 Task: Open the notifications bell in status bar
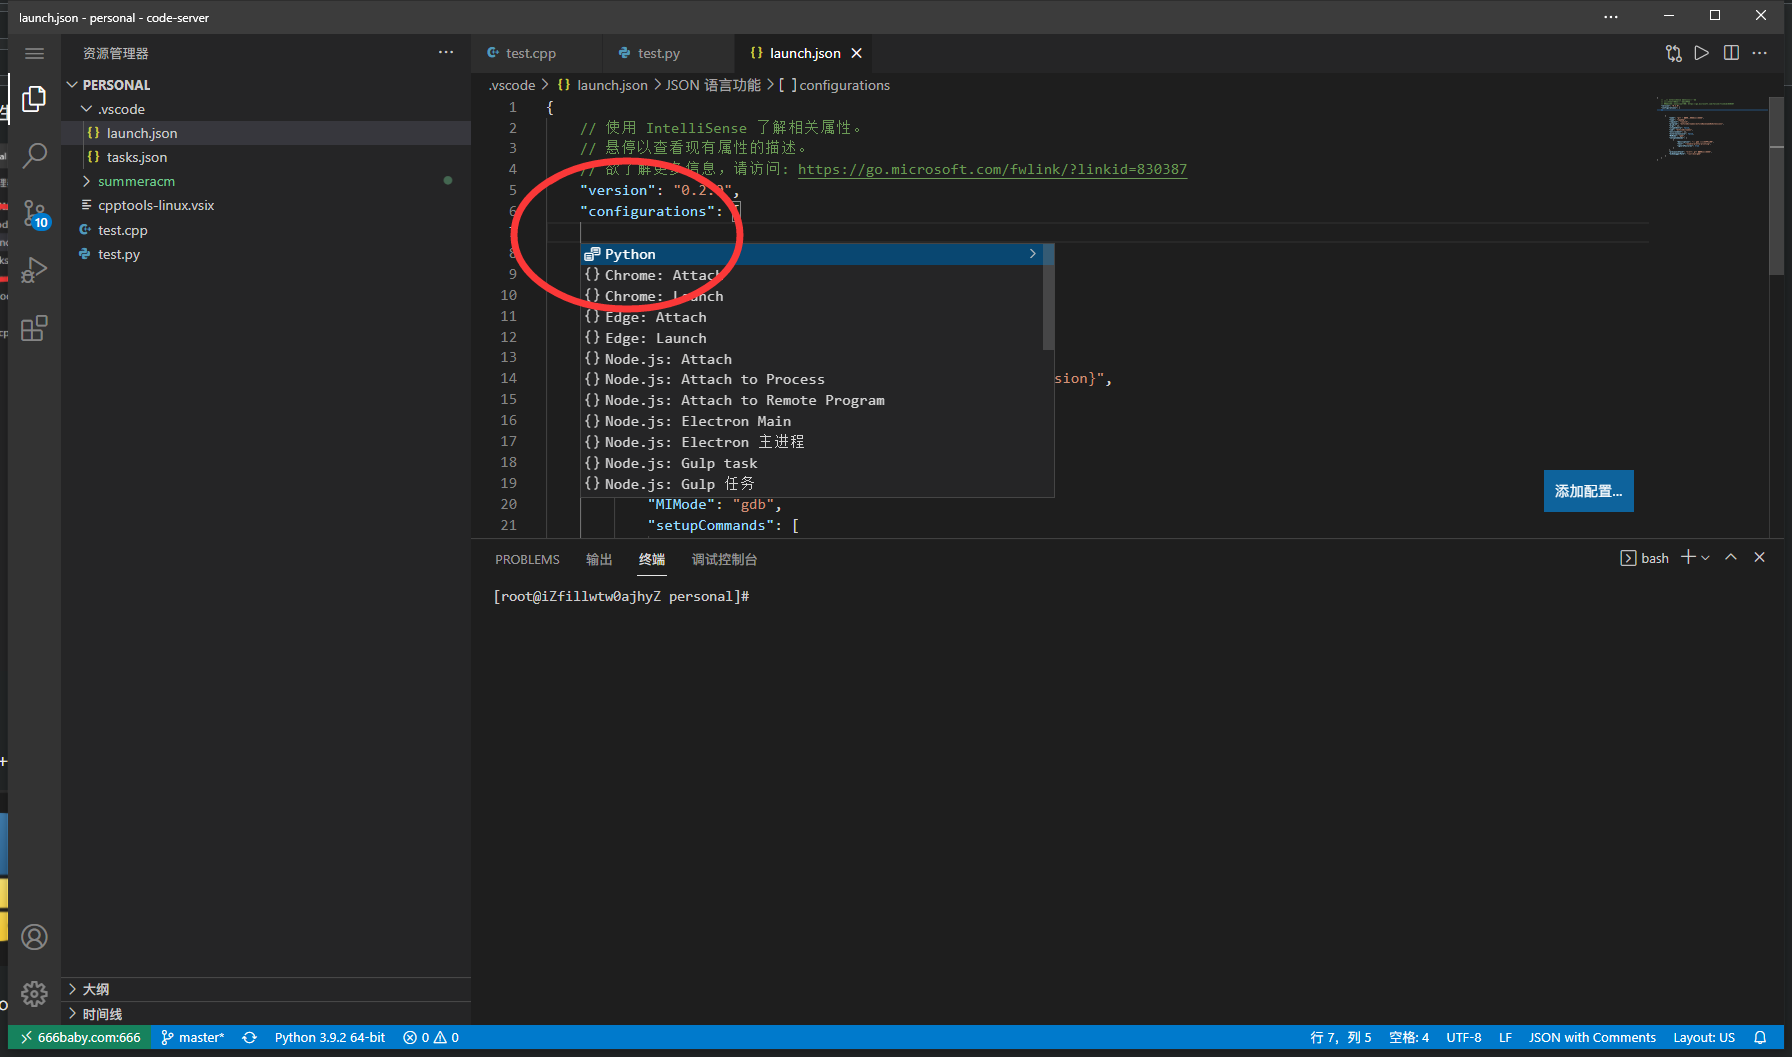(1760, 1038)
